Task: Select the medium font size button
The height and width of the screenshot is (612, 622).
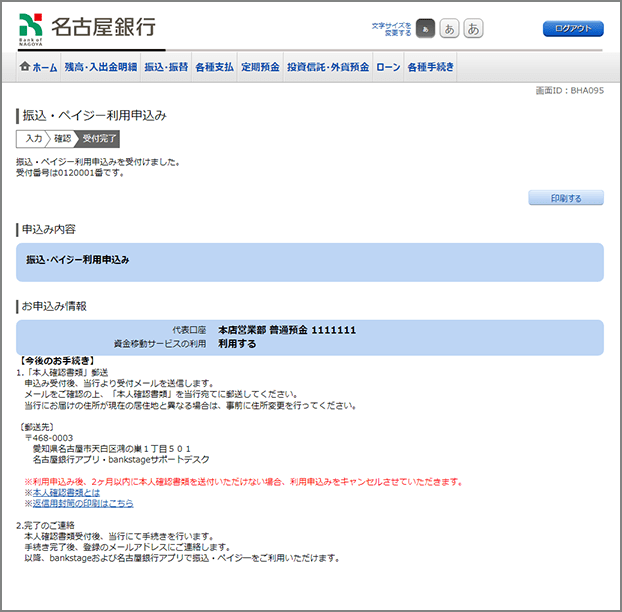Action: click(x=449, y=29)
